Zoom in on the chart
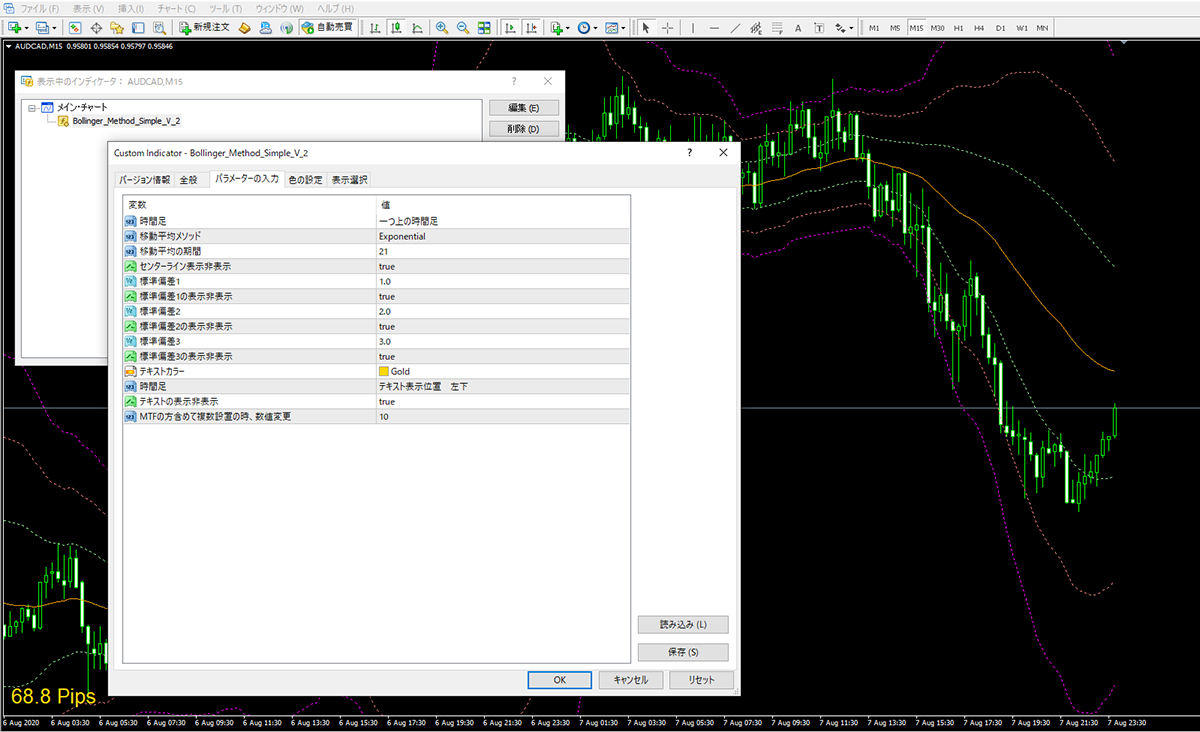The width and height of the screenshot is (1200, 732). point(441,27)
